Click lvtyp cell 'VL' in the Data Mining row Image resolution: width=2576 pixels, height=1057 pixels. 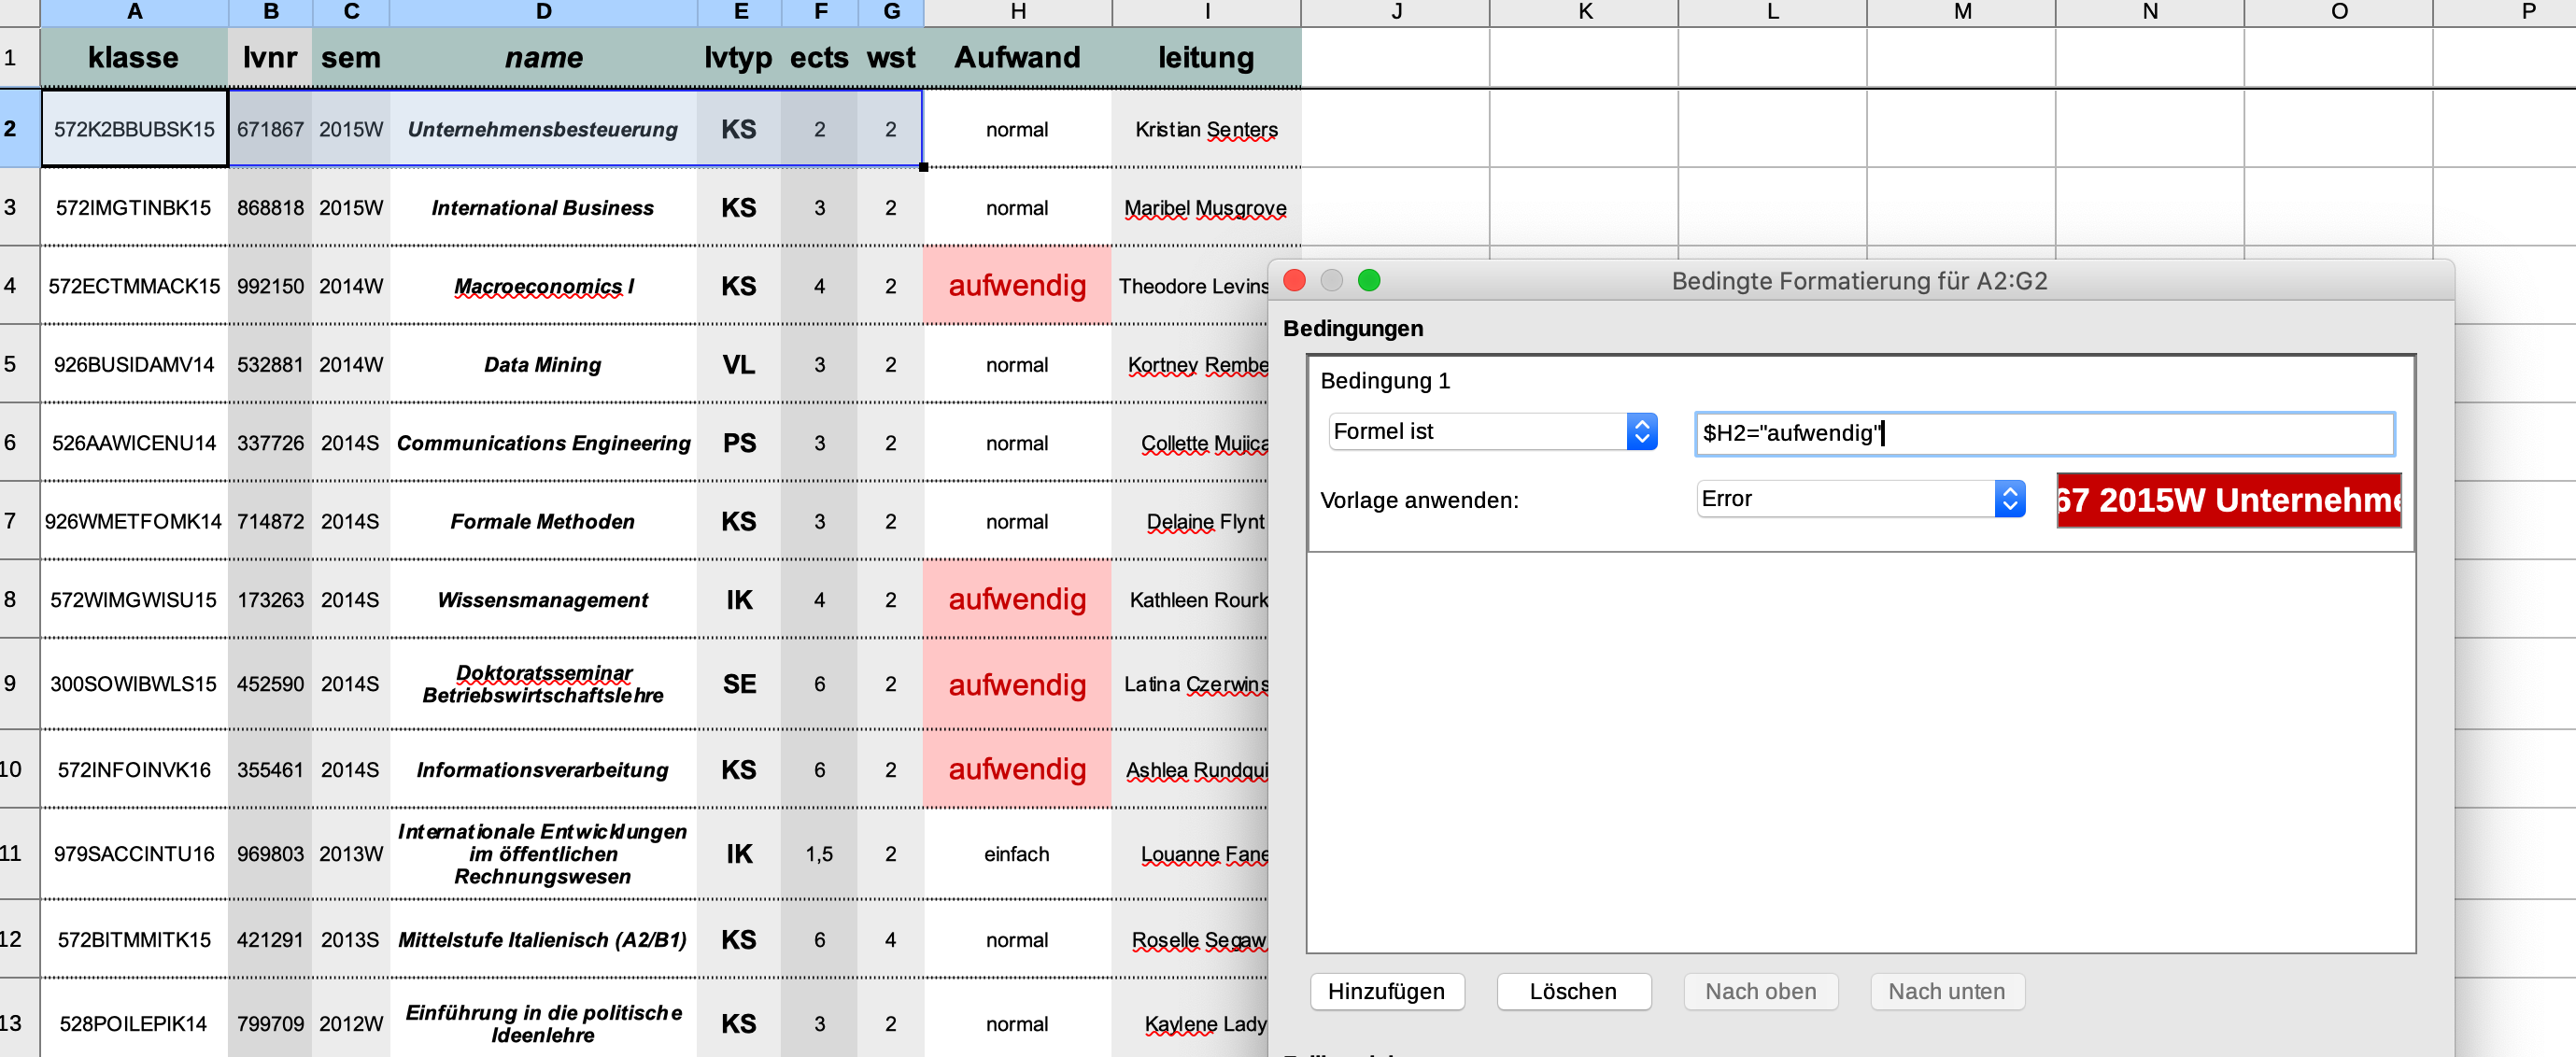coord(739,364)
